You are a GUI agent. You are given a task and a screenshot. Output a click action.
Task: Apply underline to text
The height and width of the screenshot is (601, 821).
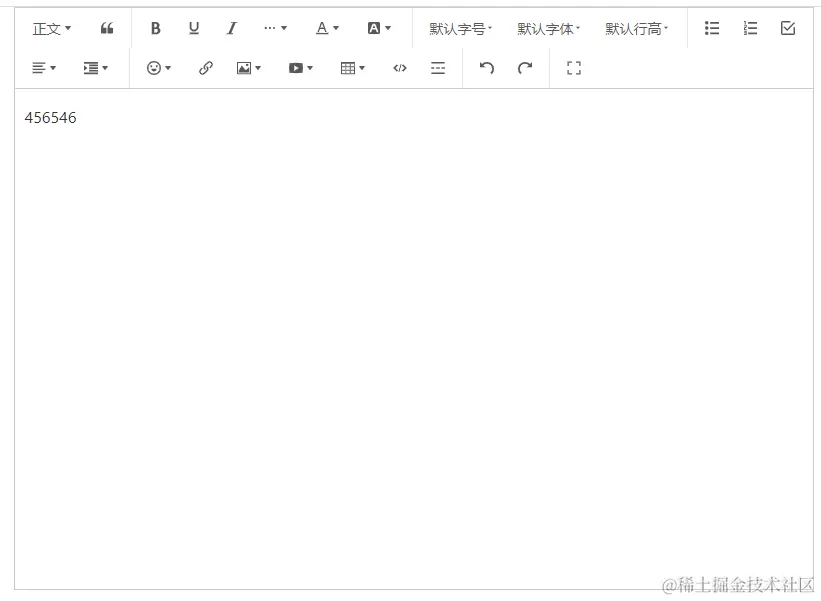click(x=193, y=28)
